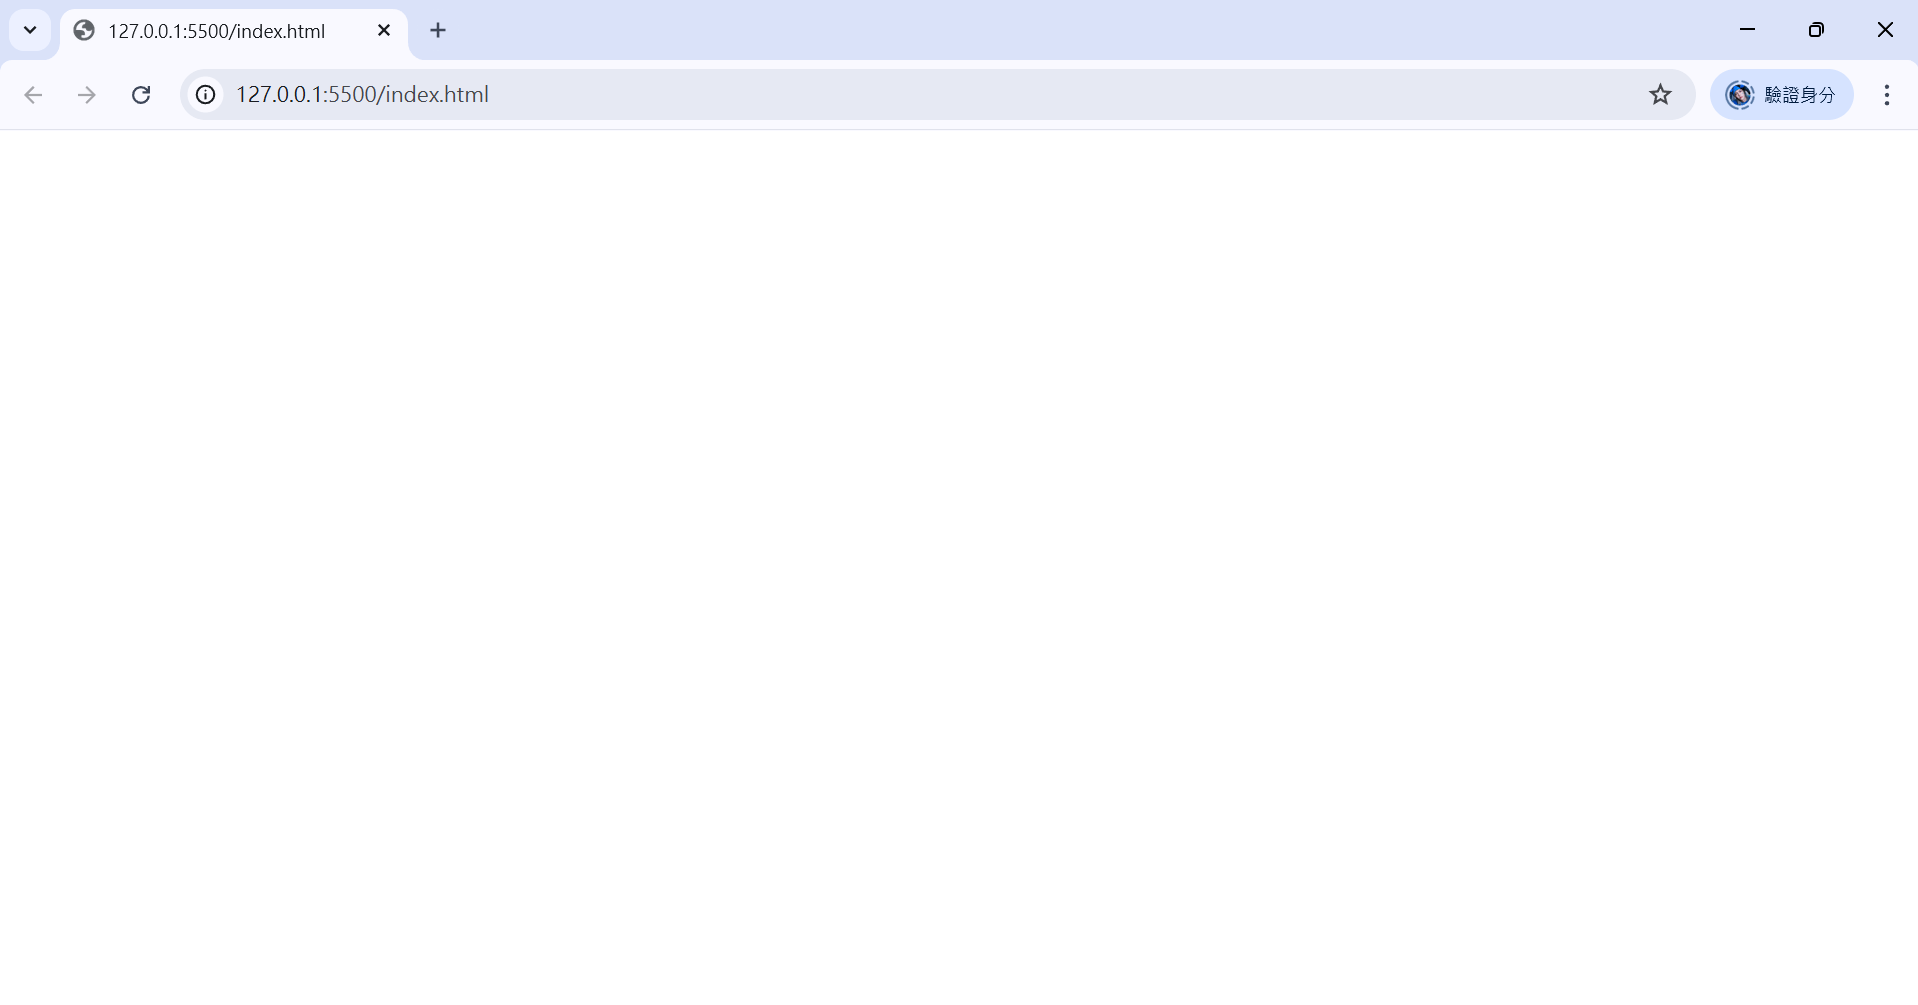Close the Chrome window

pos(1885,30)
